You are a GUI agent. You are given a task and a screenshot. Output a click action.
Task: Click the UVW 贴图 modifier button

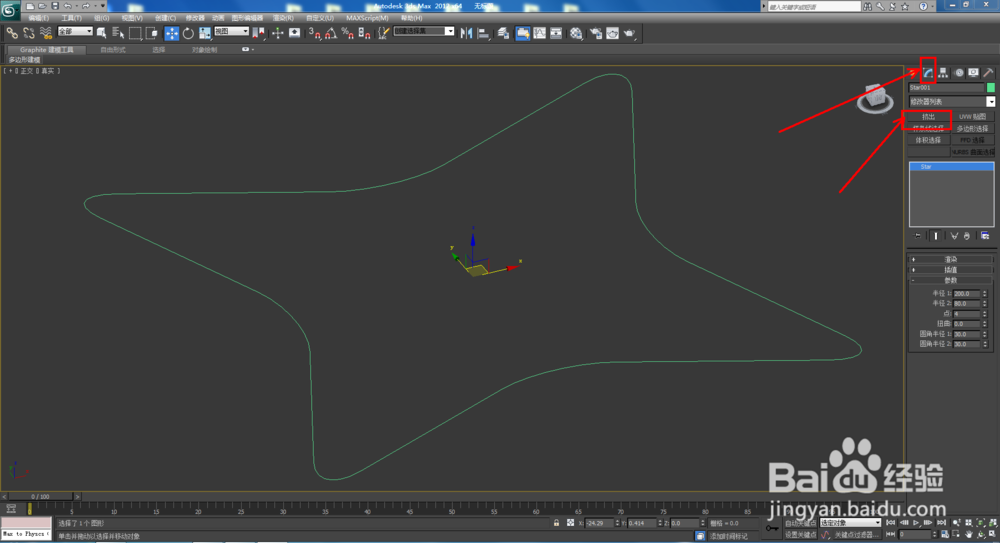click(973, 117)
